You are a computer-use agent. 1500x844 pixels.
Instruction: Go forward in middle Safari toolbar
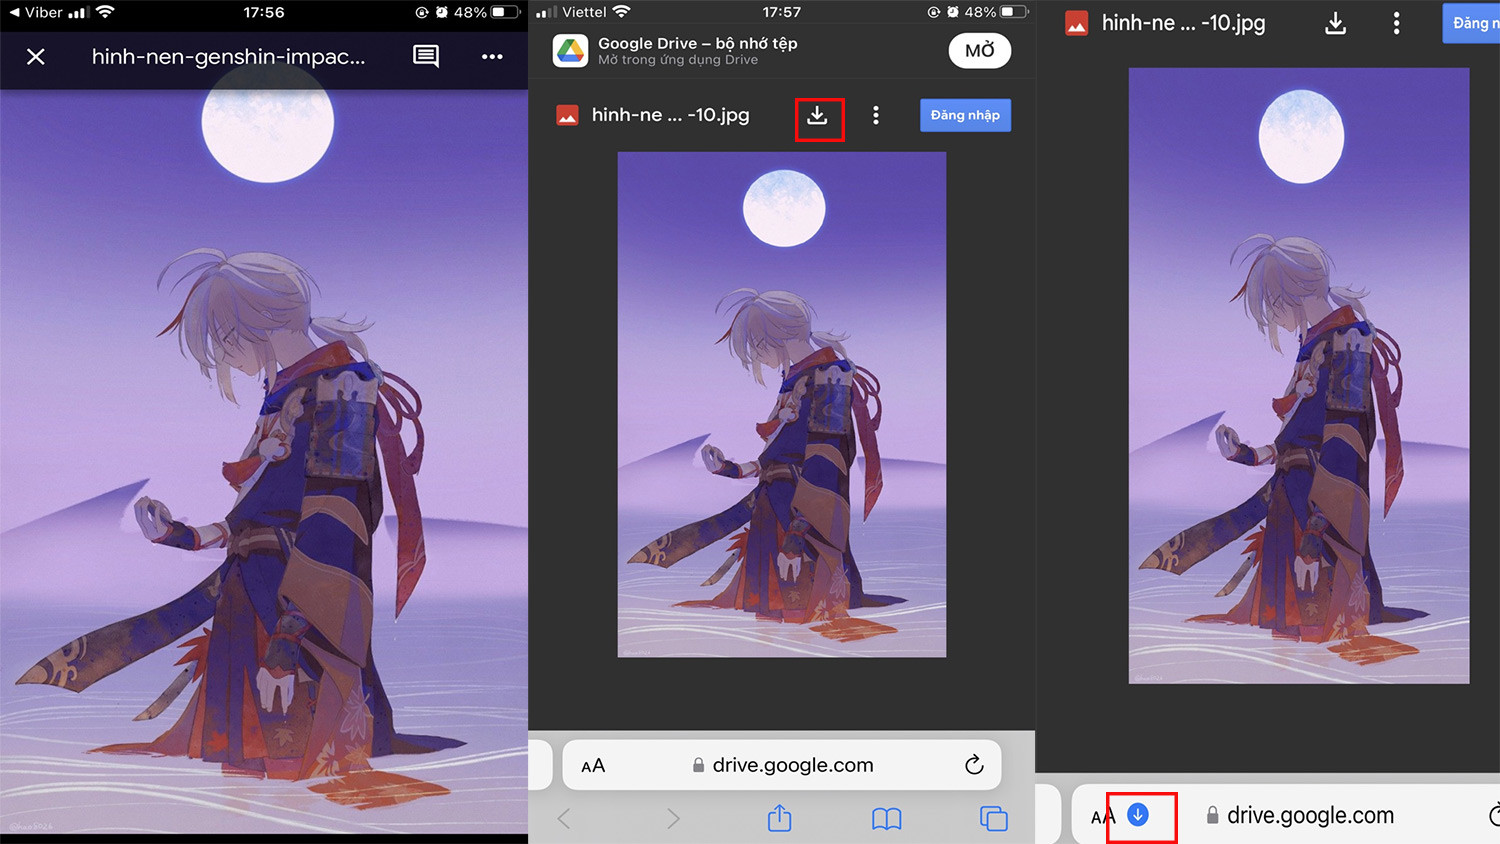pos(673,819)
